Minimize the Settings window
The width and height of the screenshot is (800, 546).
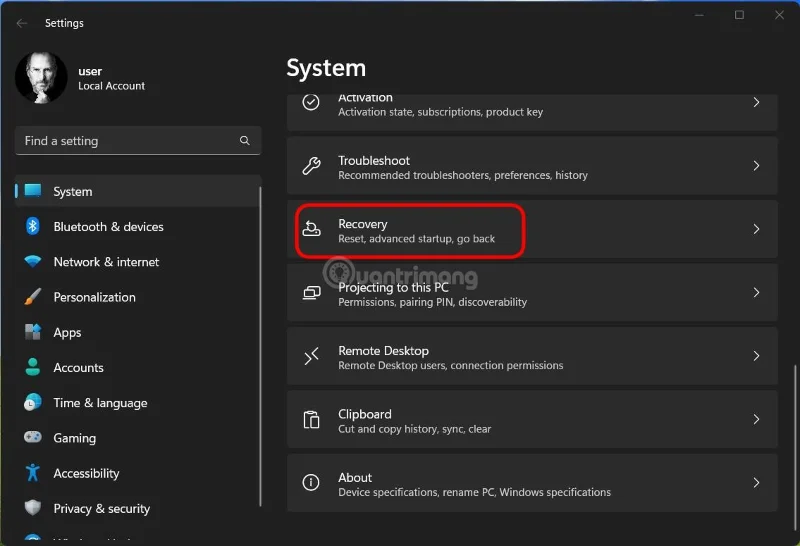pos(699,15)
